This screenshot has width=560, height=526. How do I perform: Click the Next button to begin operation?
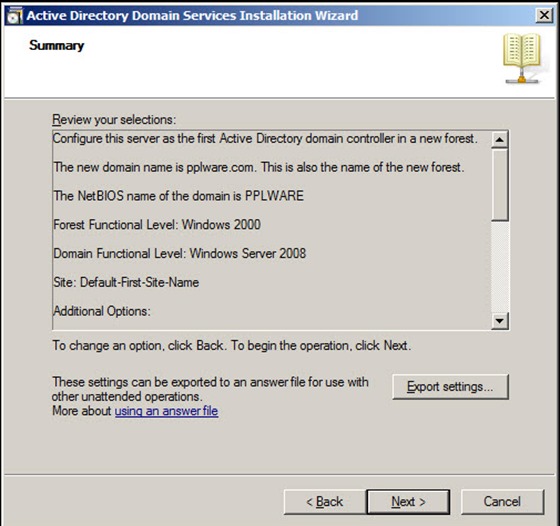(408, 502)
